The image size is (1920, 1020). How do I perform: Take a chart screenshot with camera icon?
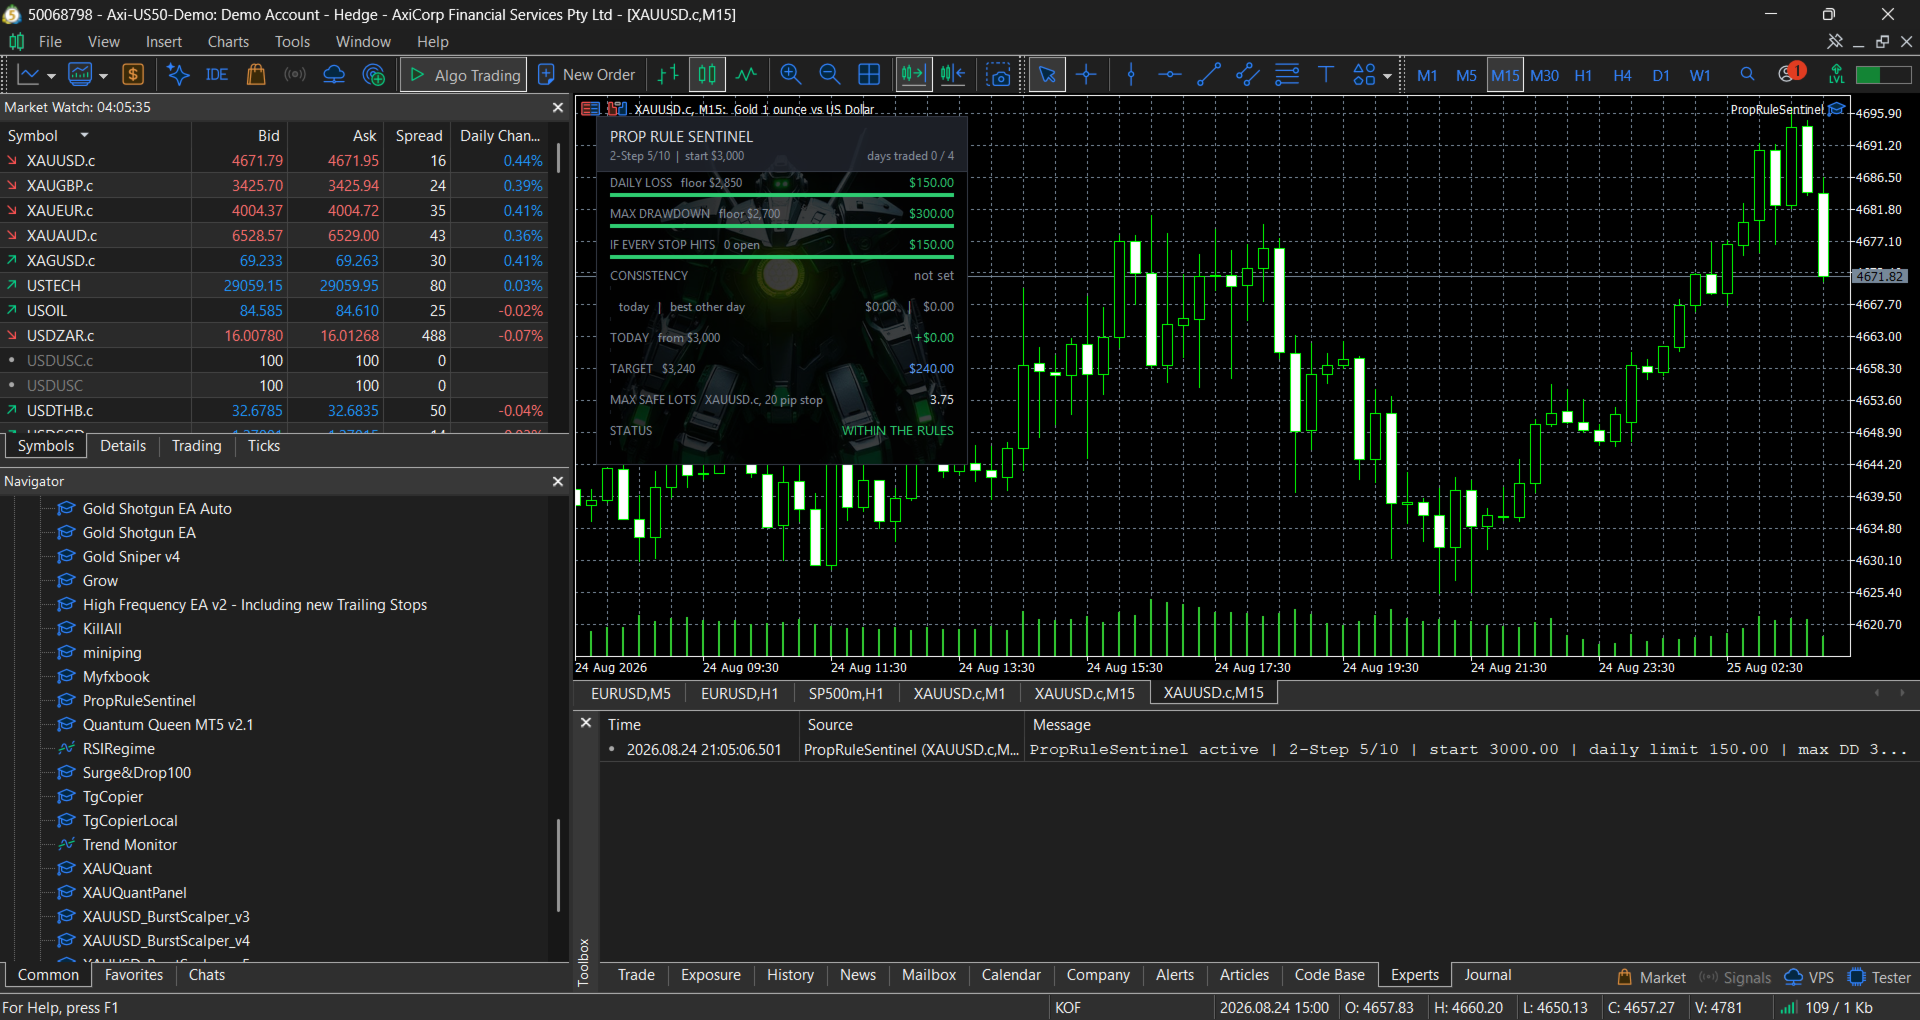[x=998, y=75]
